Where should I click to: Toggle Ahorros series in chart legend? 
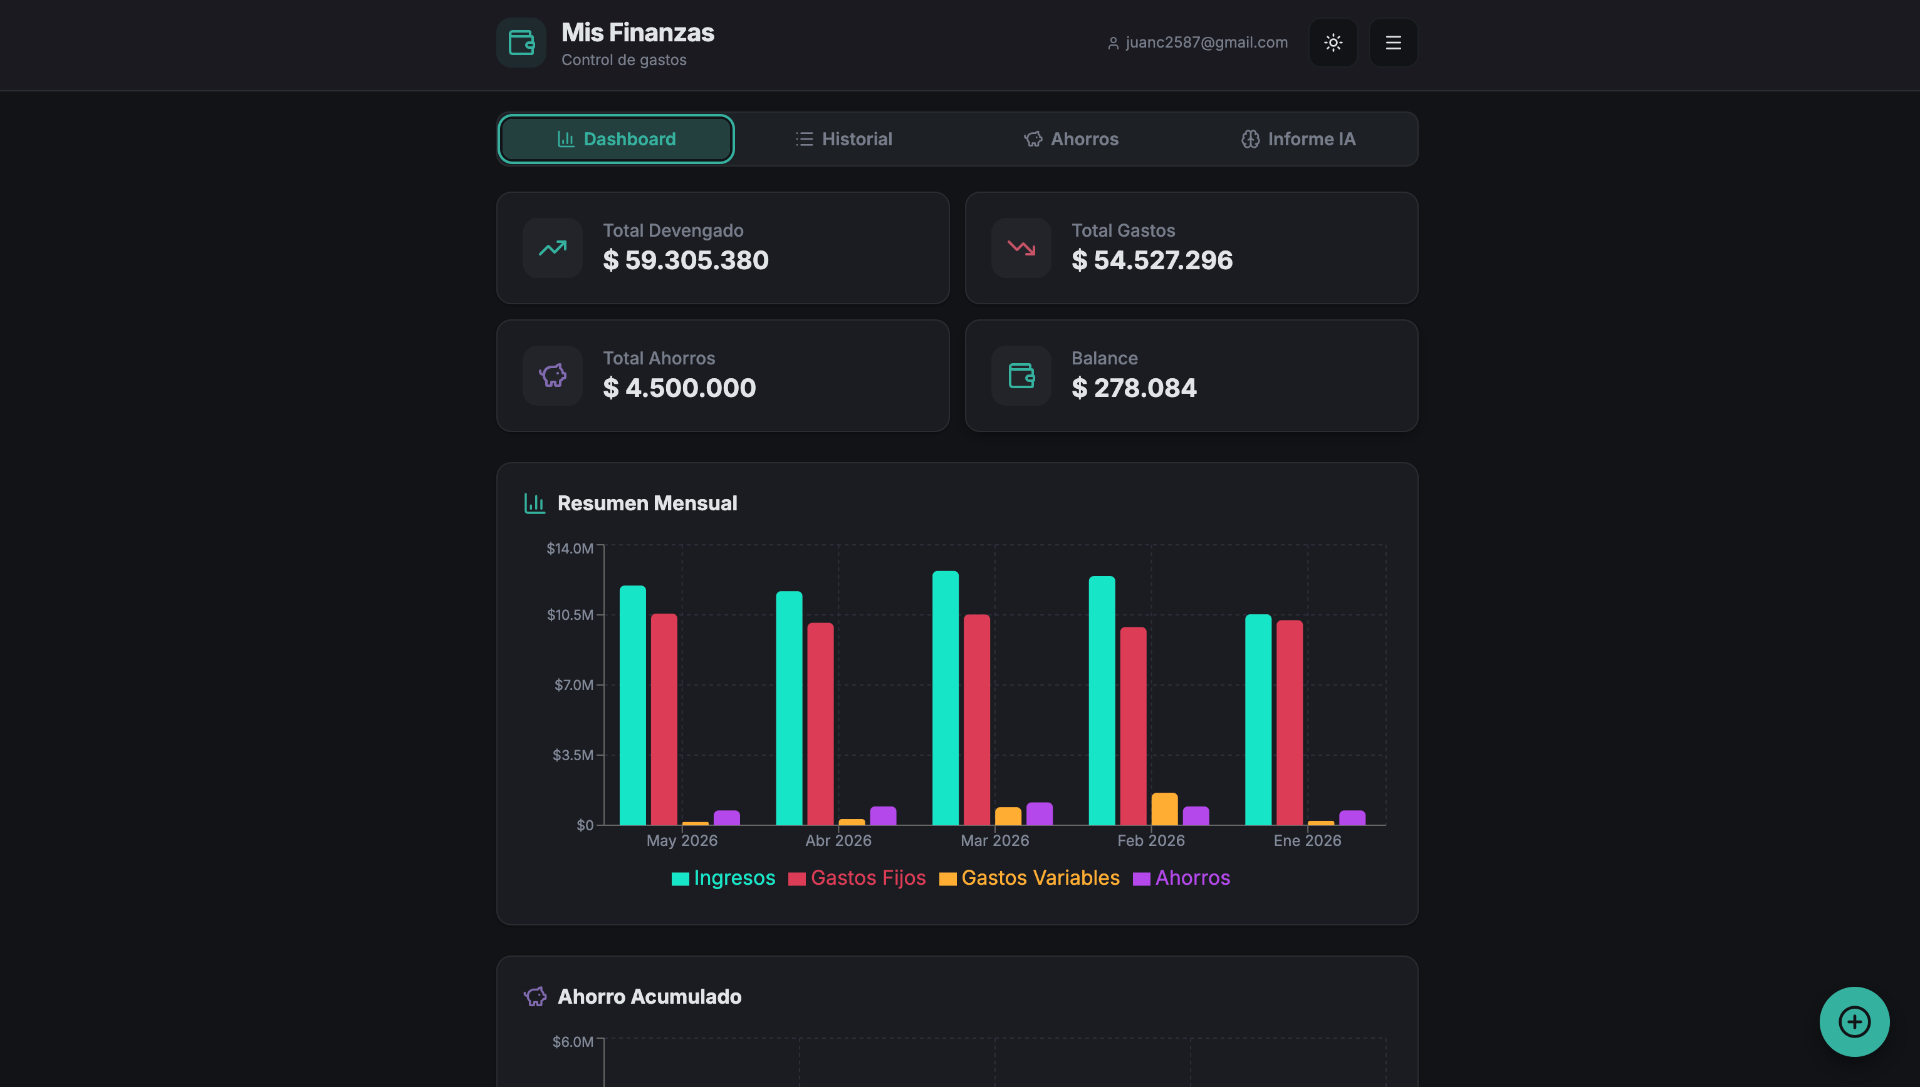[1181, 878]
